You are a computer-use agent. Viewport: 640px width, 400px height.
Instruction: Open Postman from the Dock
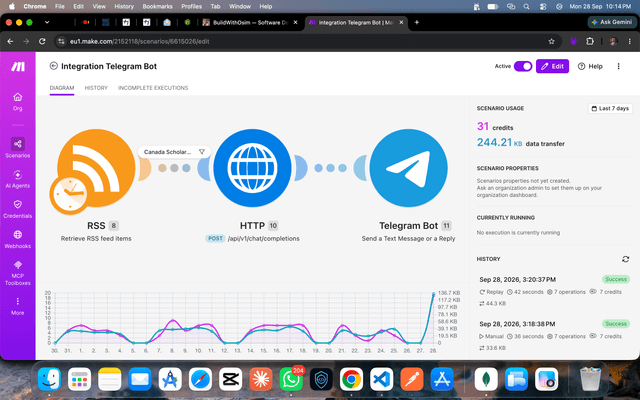point(412,379)
